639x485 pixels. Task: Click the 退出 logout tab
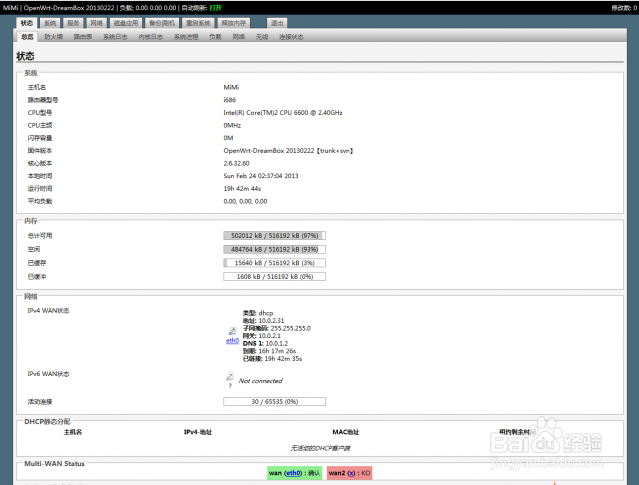coord(277,23)
